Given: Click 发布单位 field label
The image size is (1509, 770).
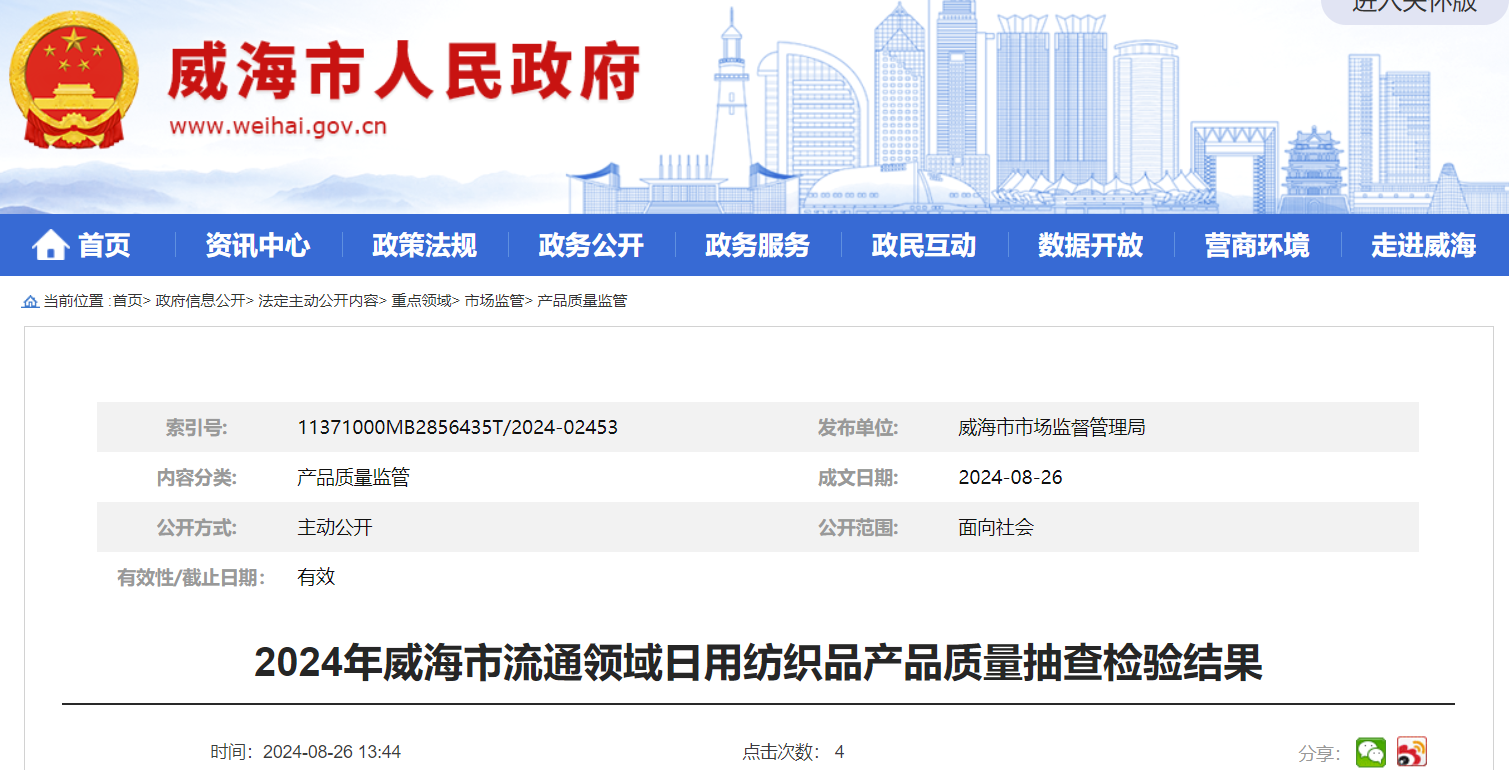Looking at the screenshot, I should point(858,427).
